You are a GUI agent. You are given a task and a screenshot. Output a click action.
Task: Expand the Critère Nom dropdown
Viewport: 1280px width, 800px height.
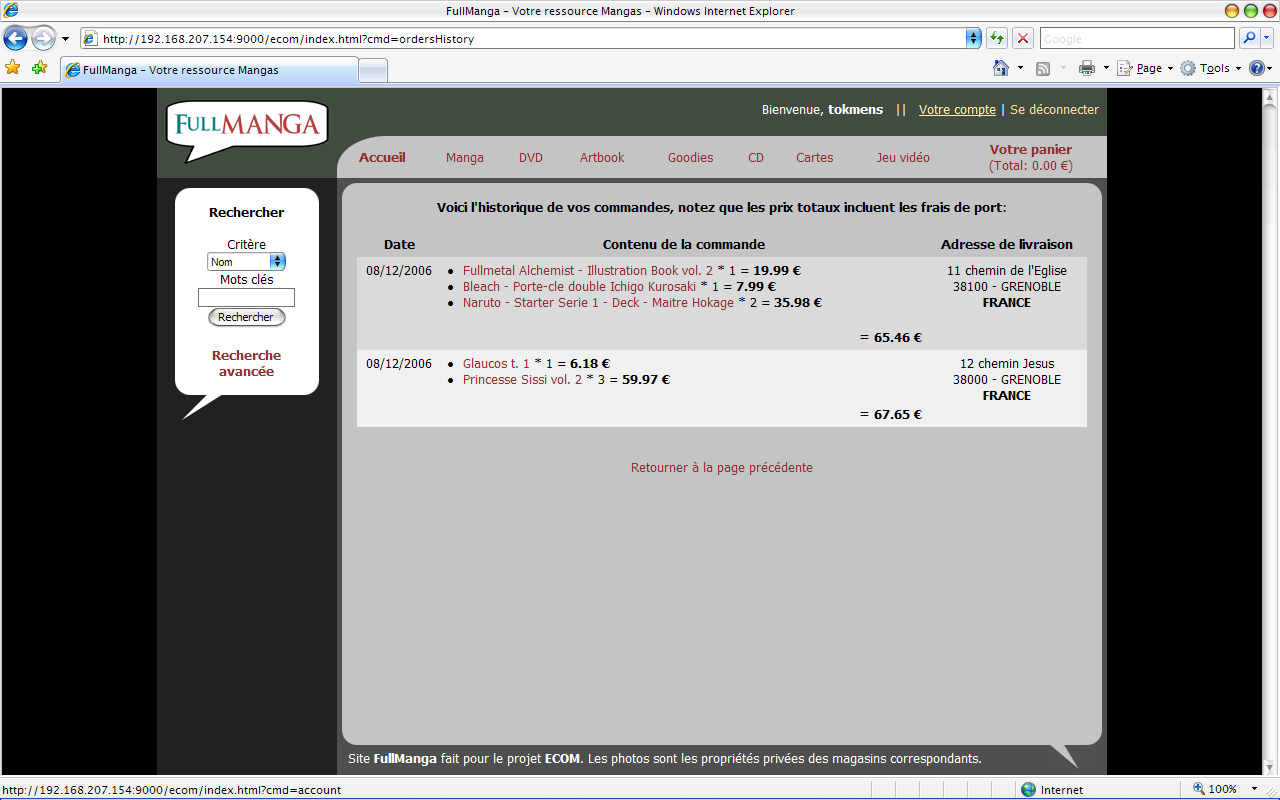click(246, 262)
